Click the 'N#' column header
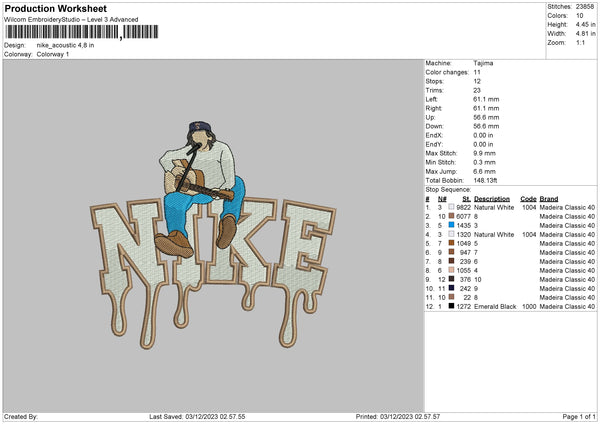Screen dimensions: 600x424 442,199
